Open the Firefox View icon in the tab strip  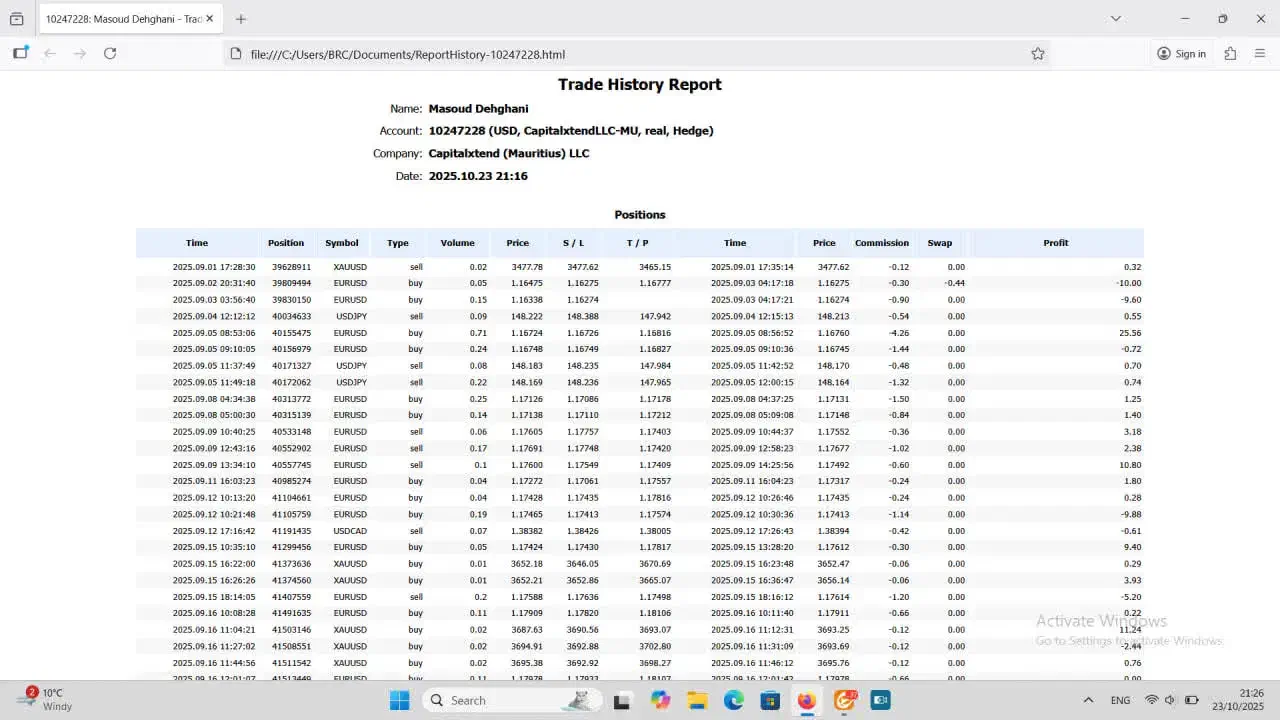point(16,19)
